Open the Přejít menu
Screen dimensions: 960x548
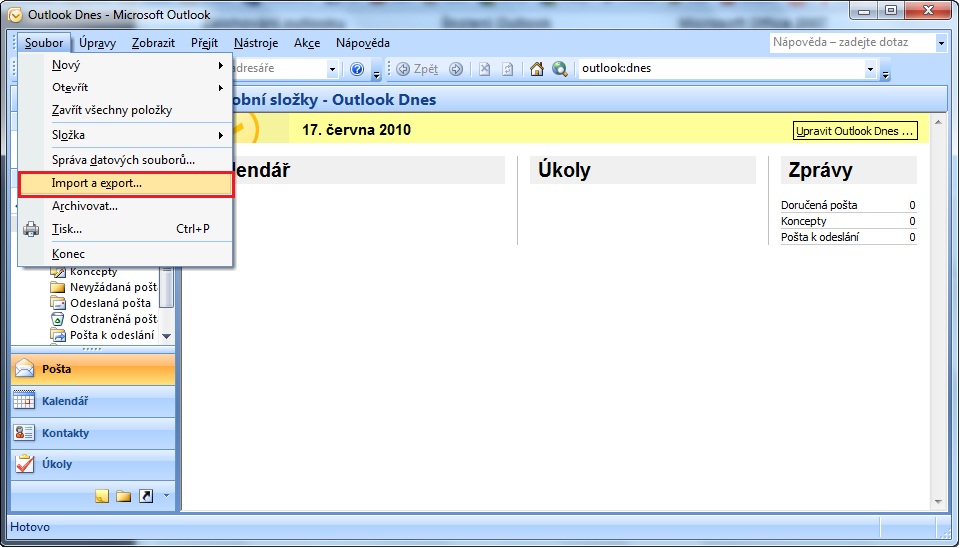click(x=204, y=43)
